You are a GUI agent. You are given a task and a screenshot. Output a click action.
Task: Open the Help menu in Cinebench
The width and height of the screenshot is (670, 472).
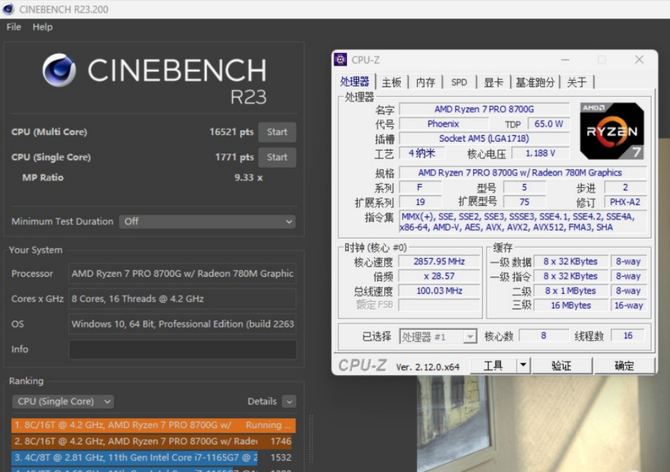(x=42, y=27)
